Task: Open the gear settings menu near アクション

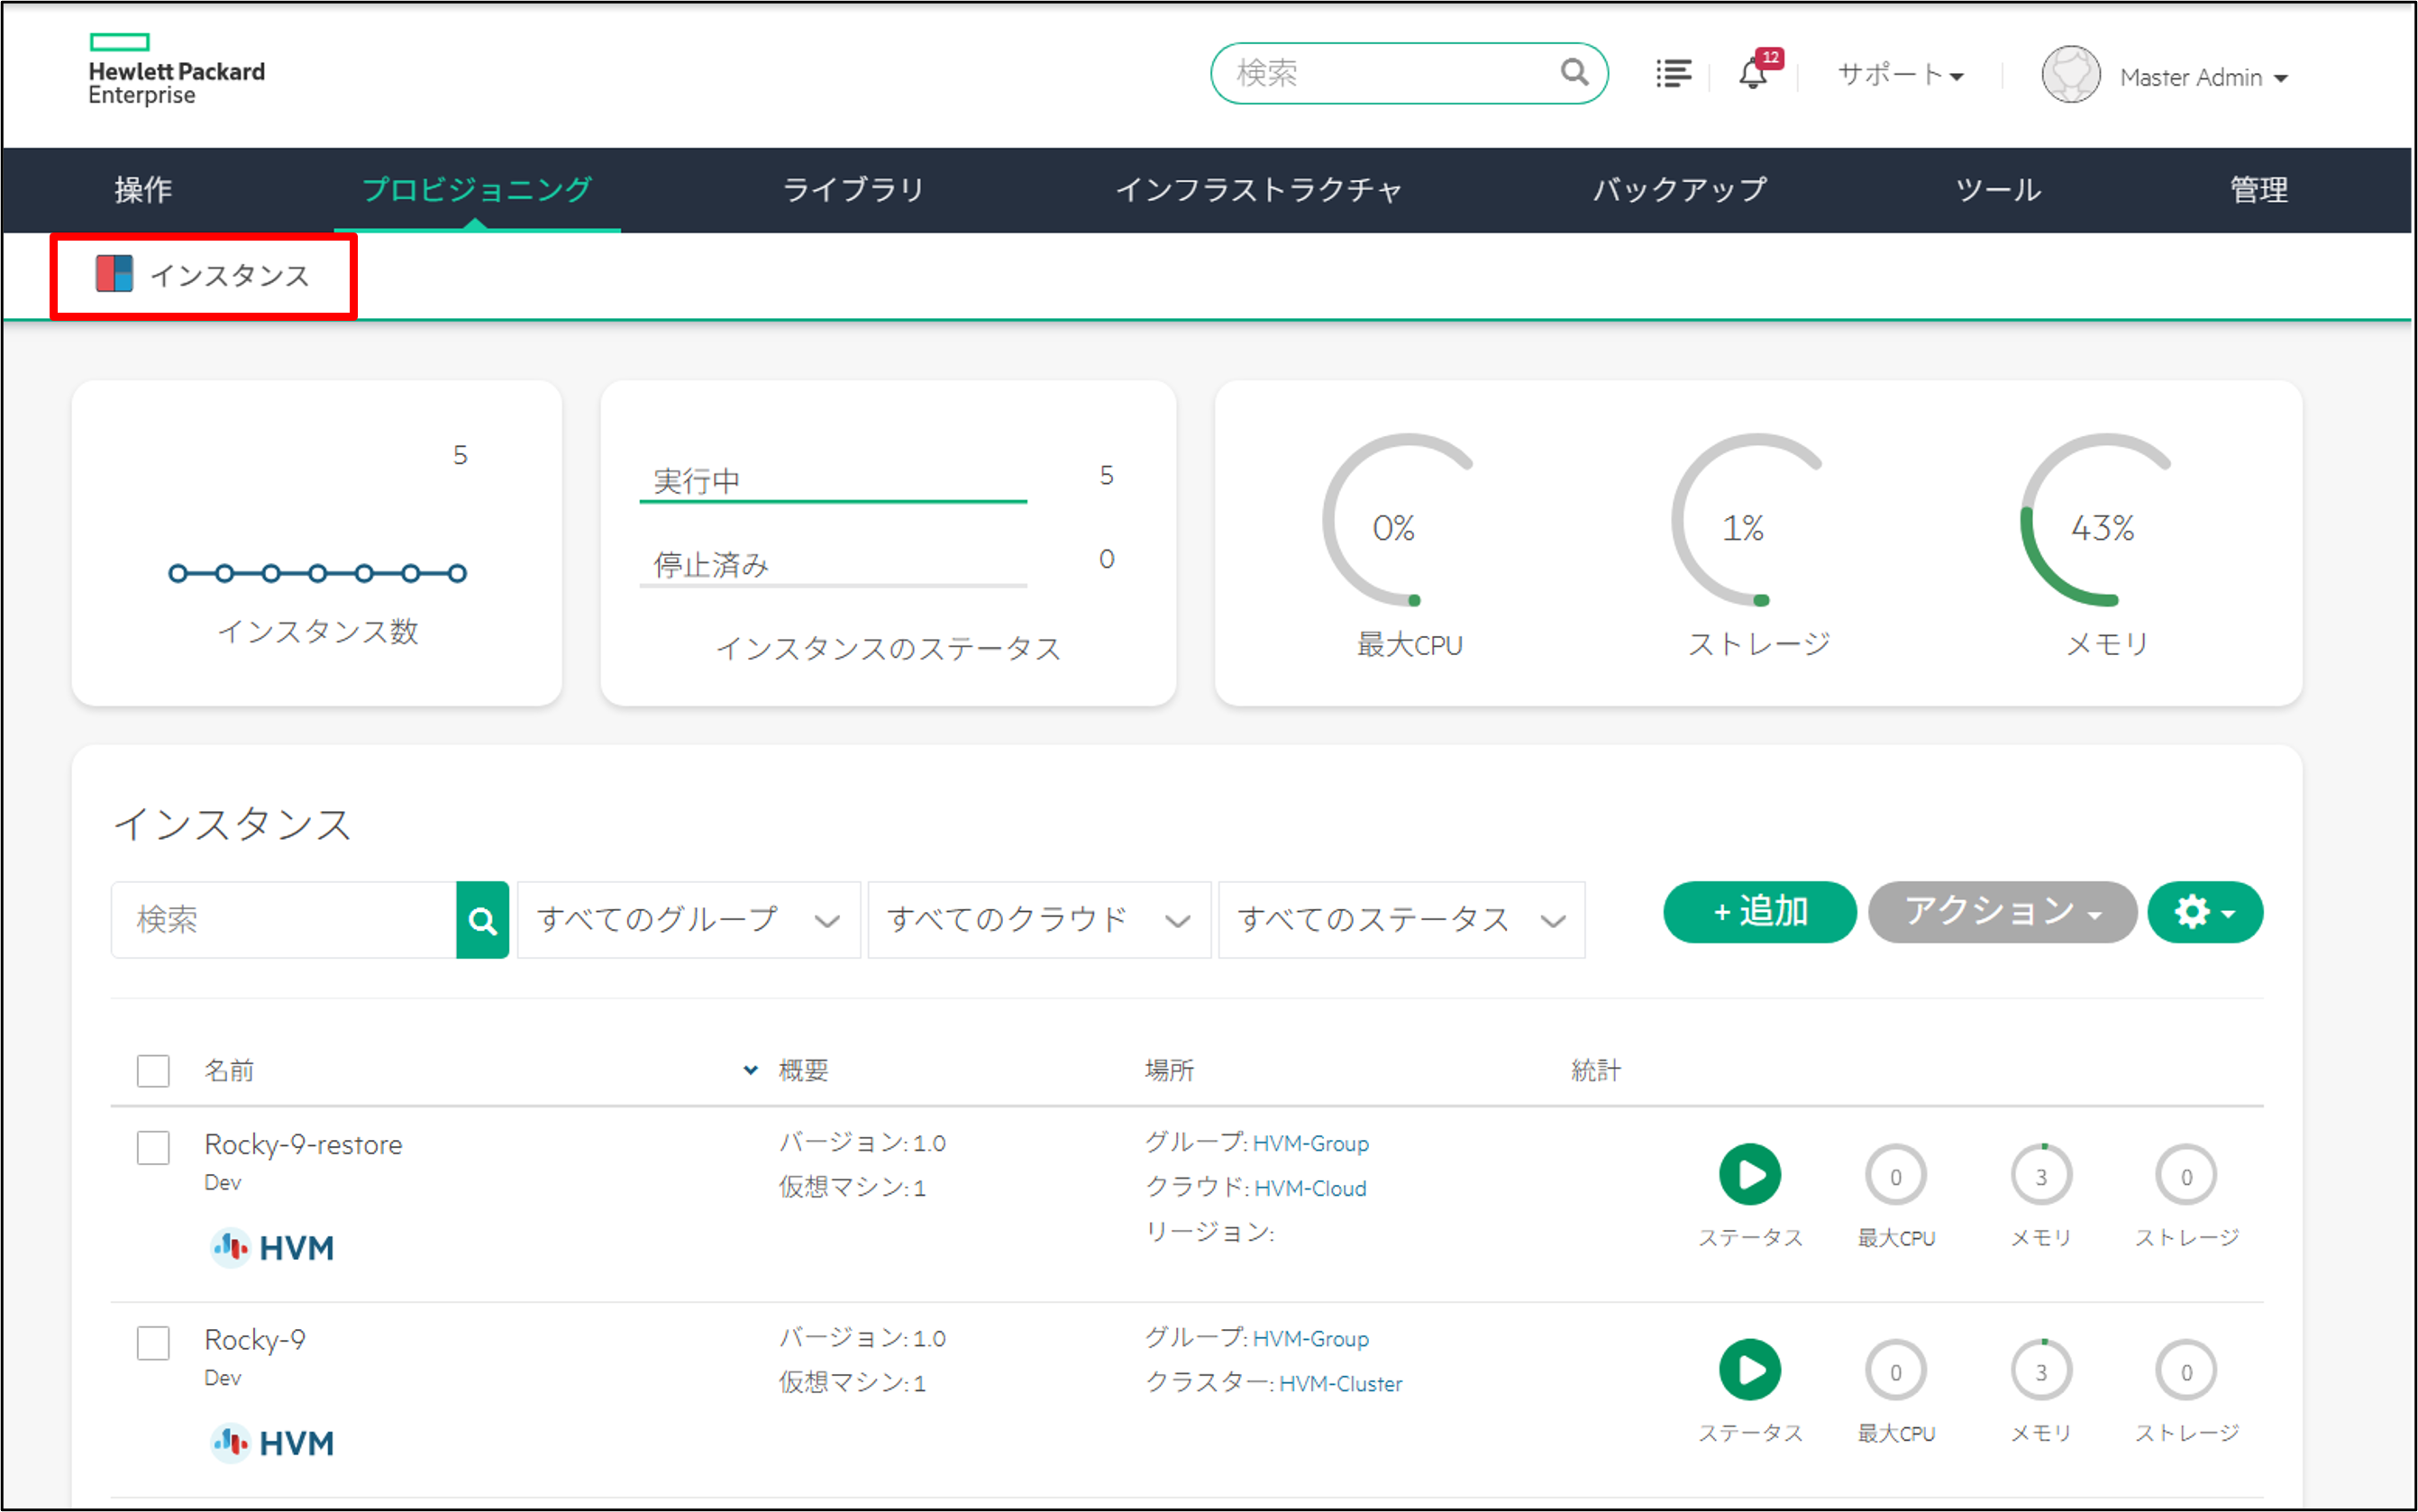Action: (2204, 912)
